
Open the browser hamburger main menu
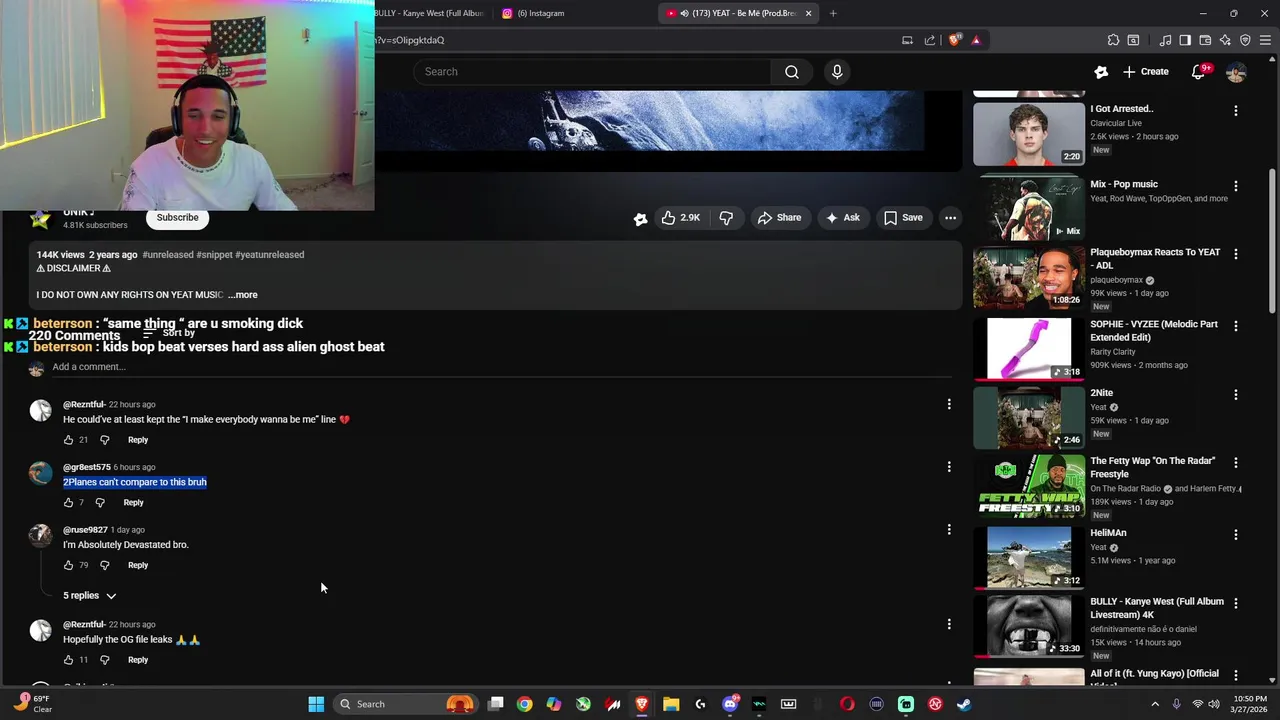1265,40
